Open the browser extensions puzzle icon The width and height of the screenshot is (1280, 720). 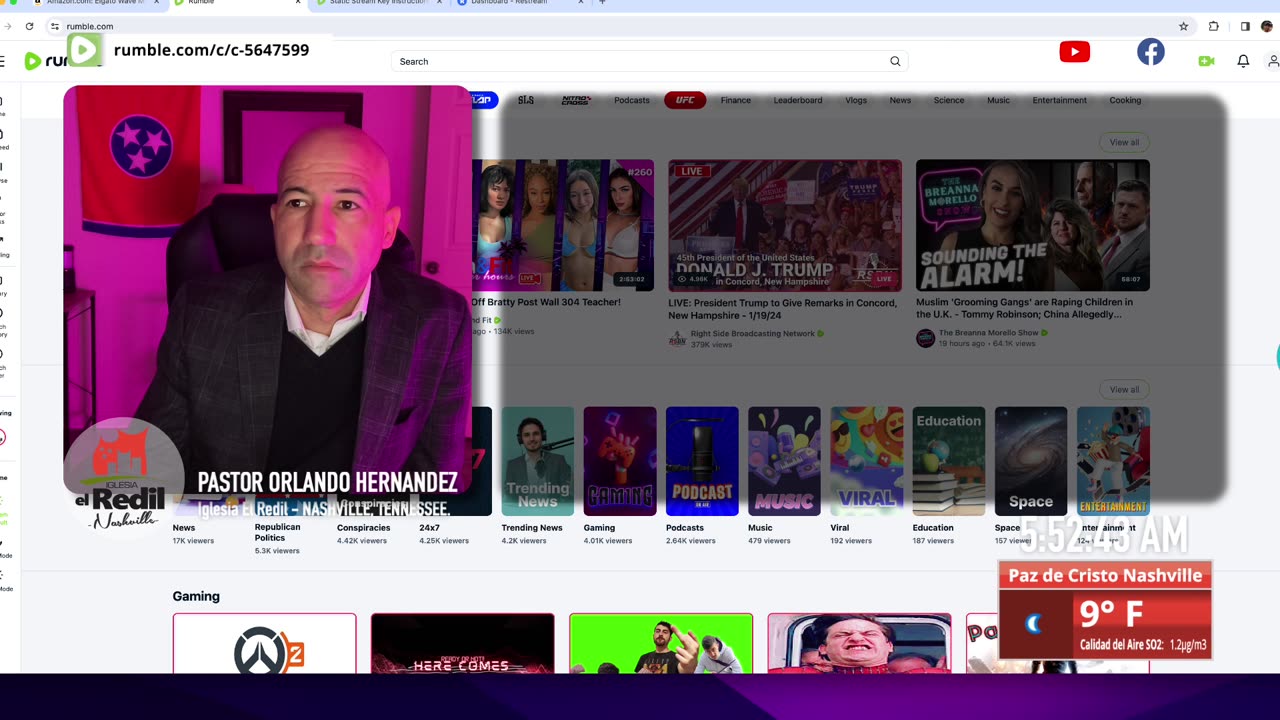click(x=1213, y=26)
